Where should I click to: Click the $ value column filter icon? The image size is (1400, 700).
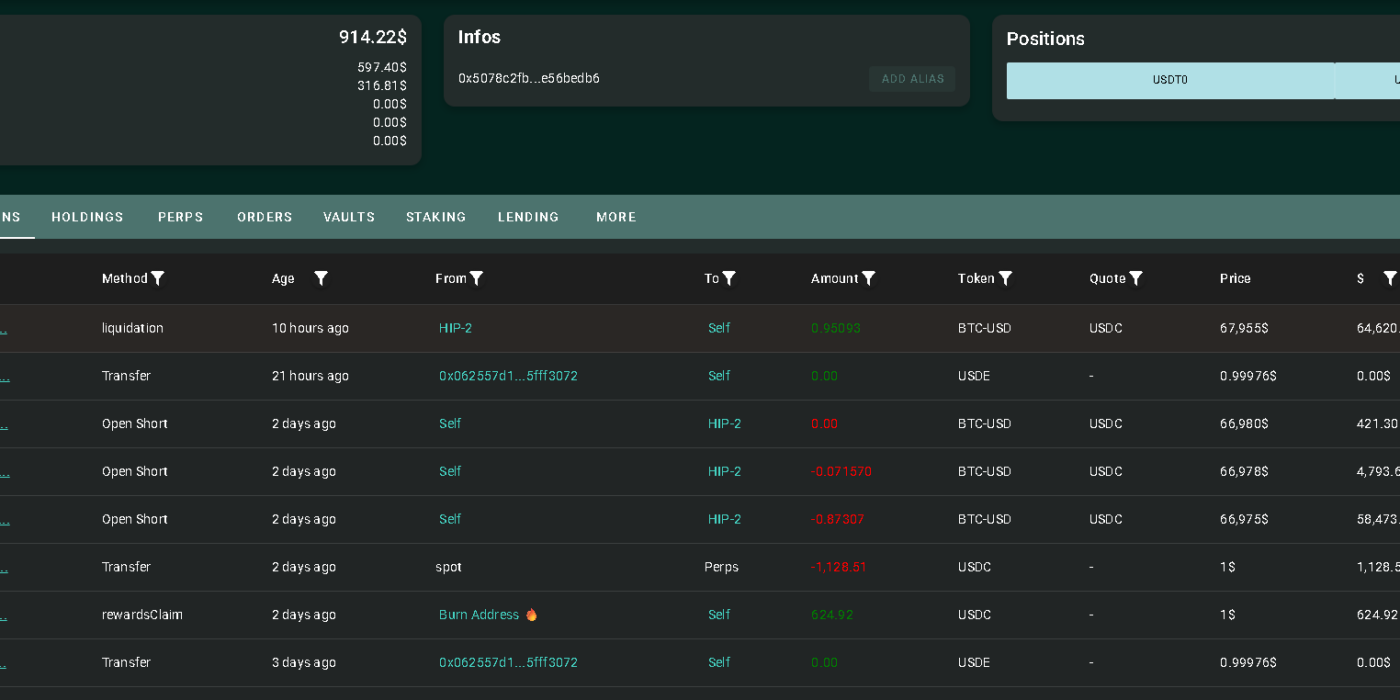pos(1389,279)
